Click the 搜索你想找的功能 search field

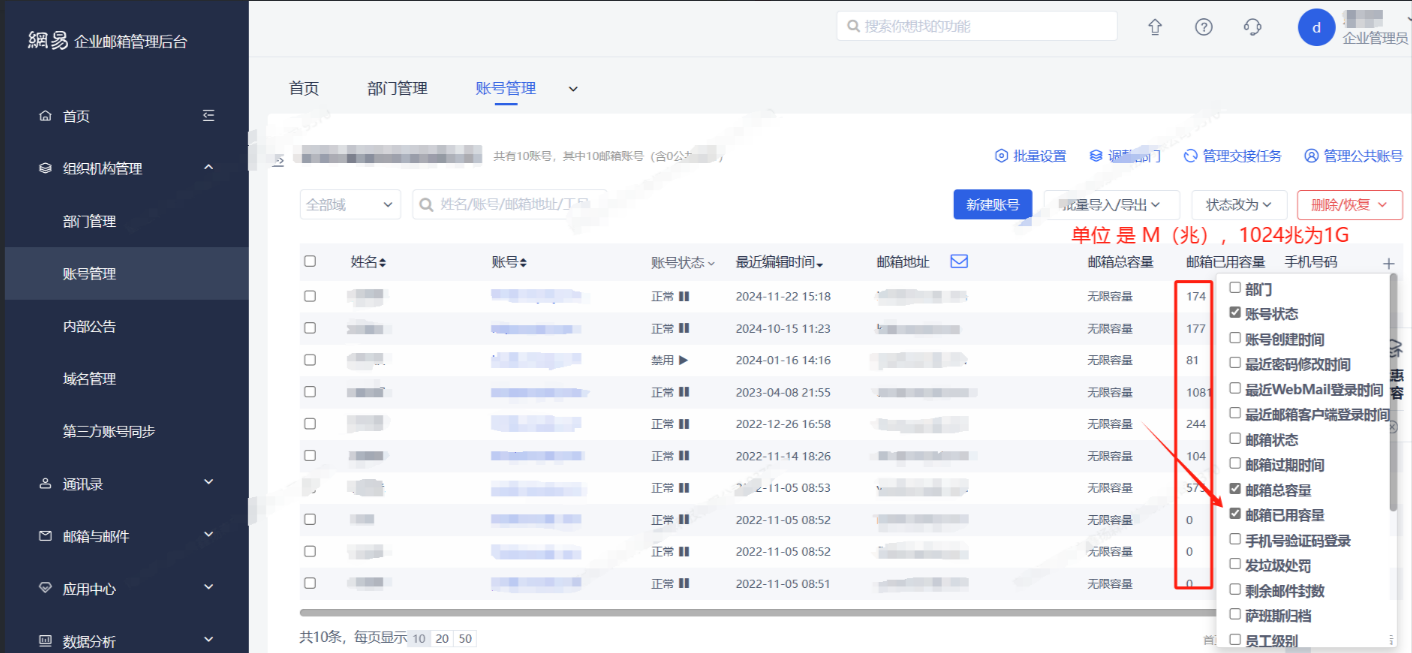click(975, 26)
